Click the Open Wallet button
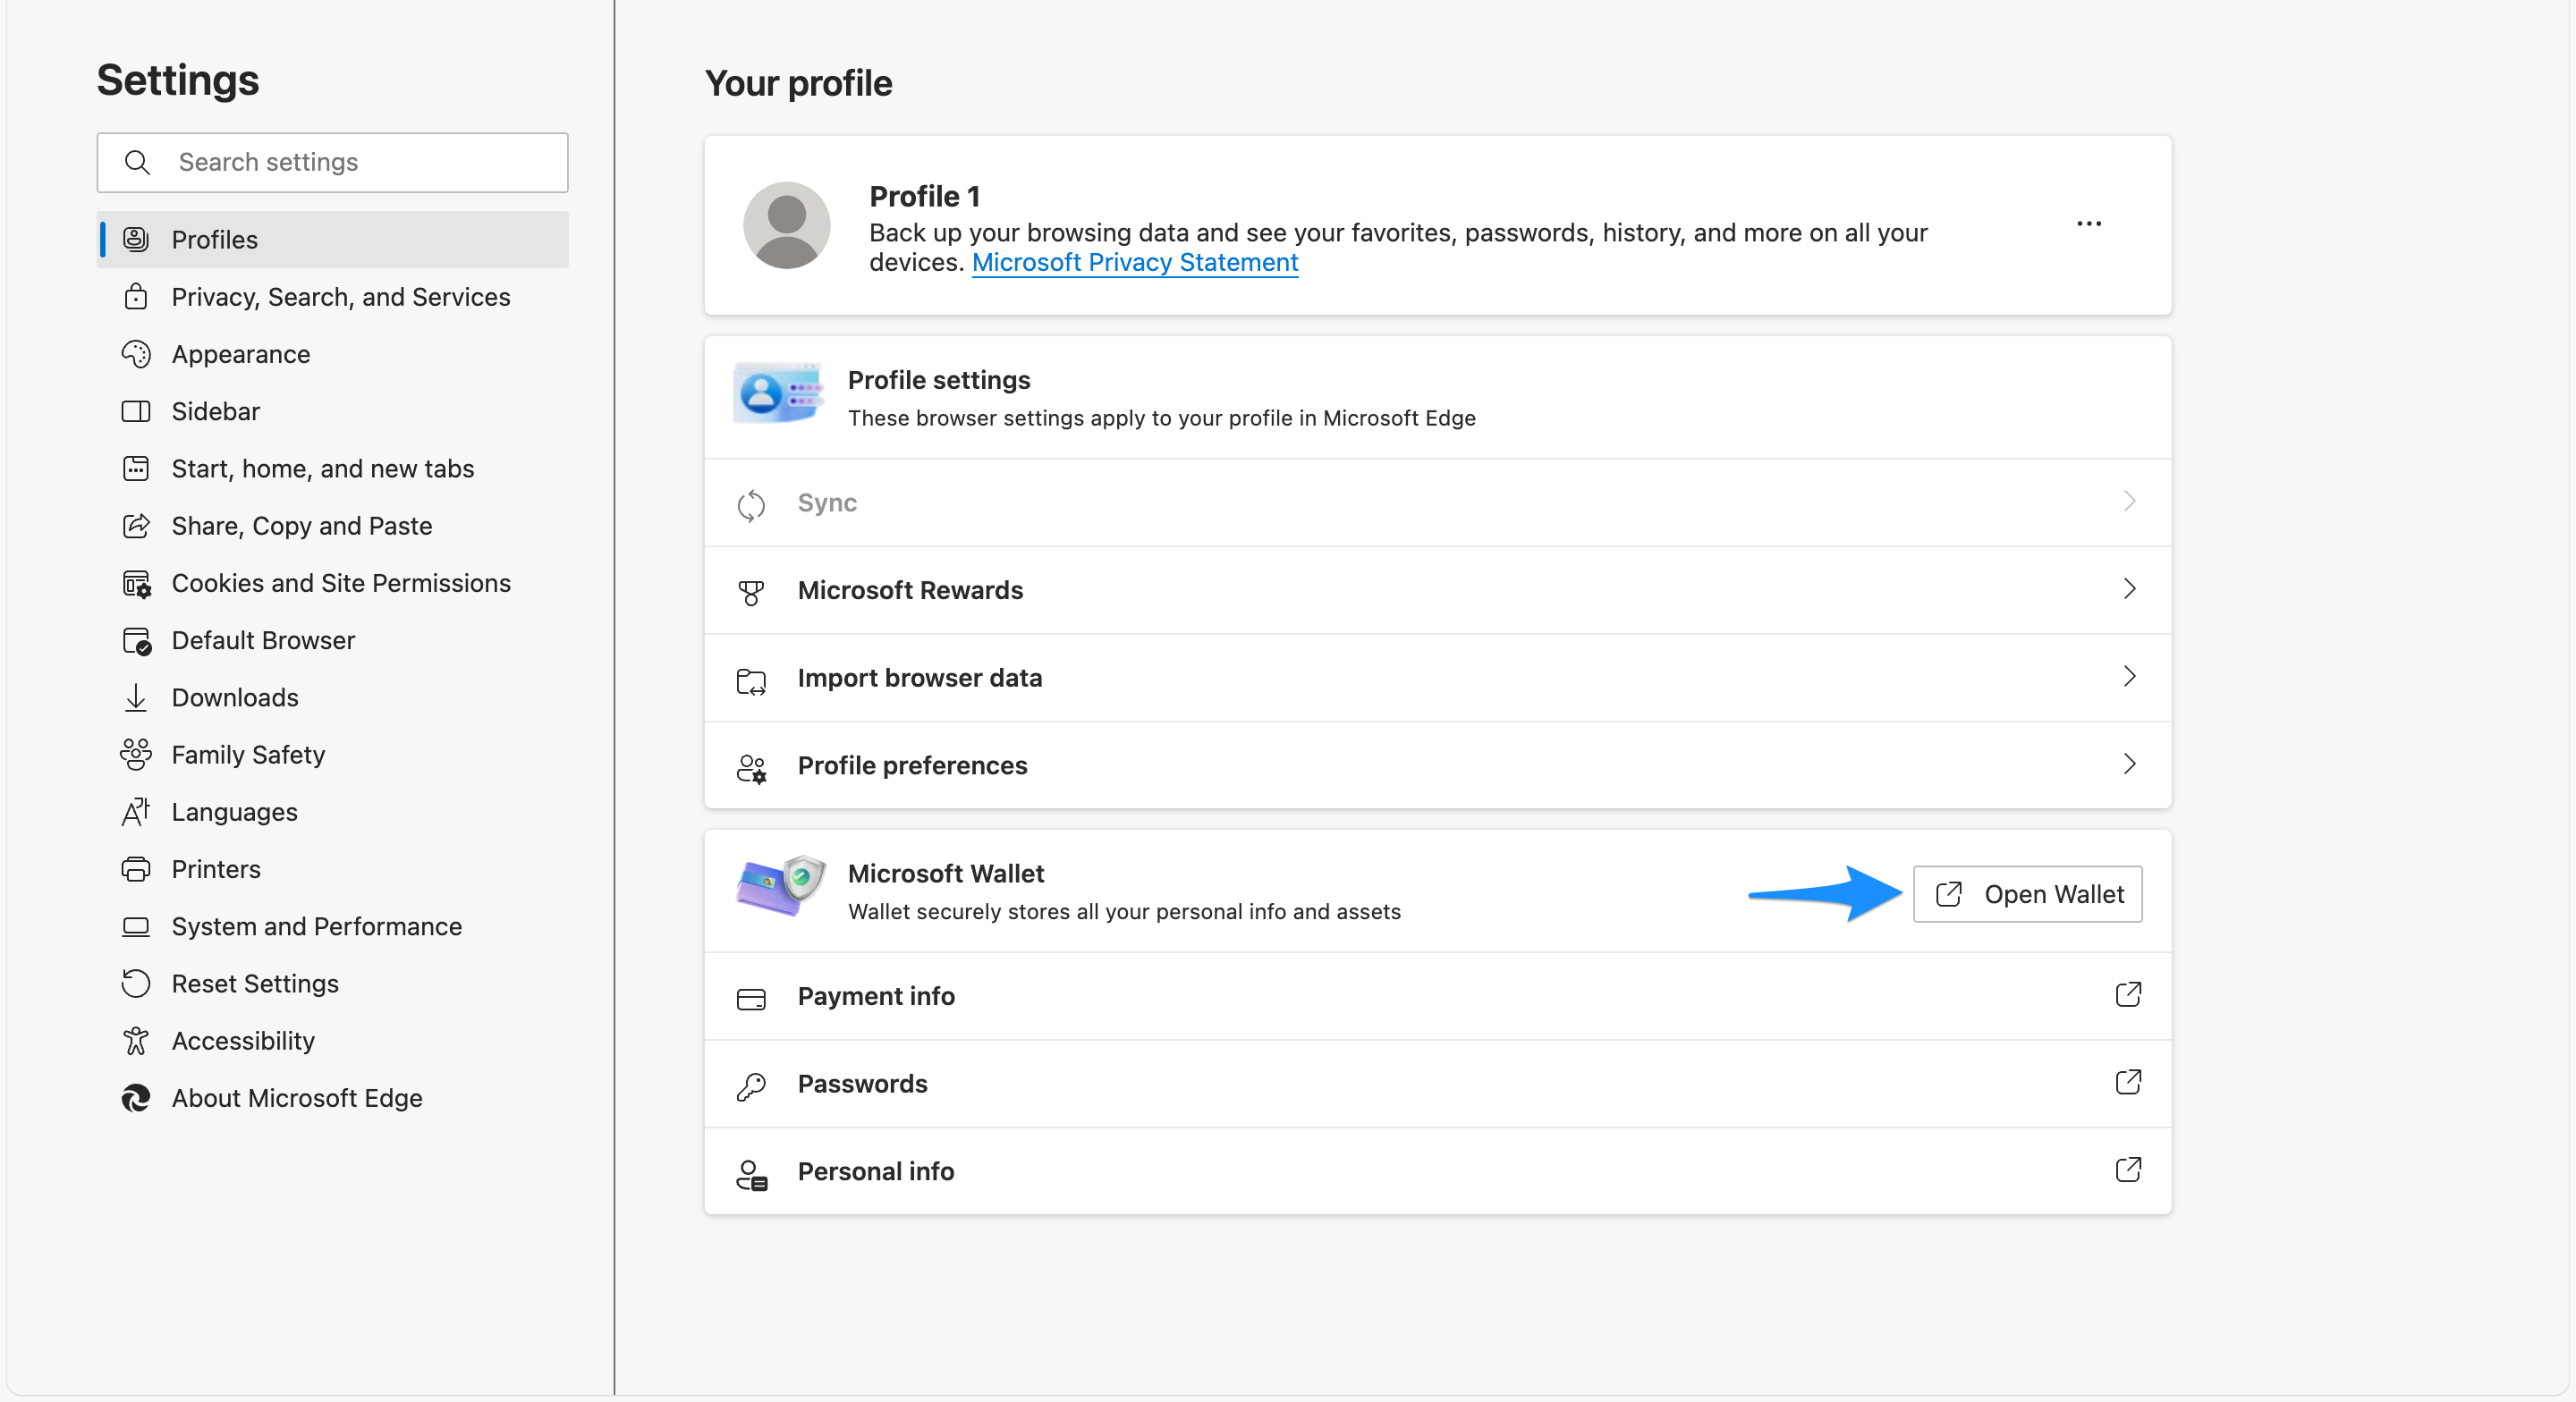 [x=2027, y=895]
